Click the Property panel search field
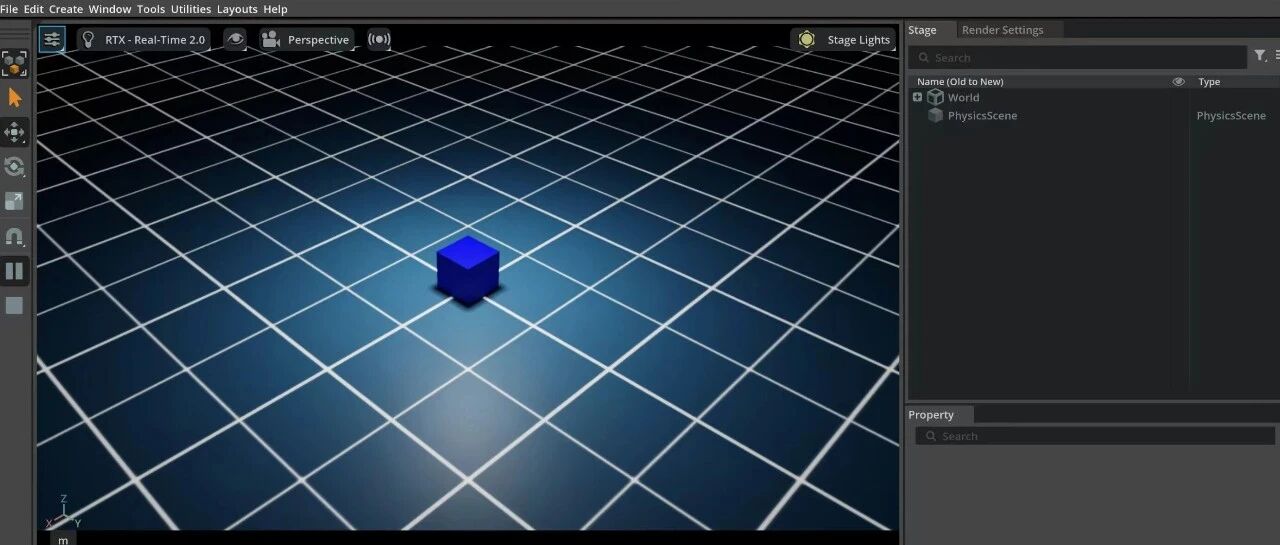 coord(1095,436)
